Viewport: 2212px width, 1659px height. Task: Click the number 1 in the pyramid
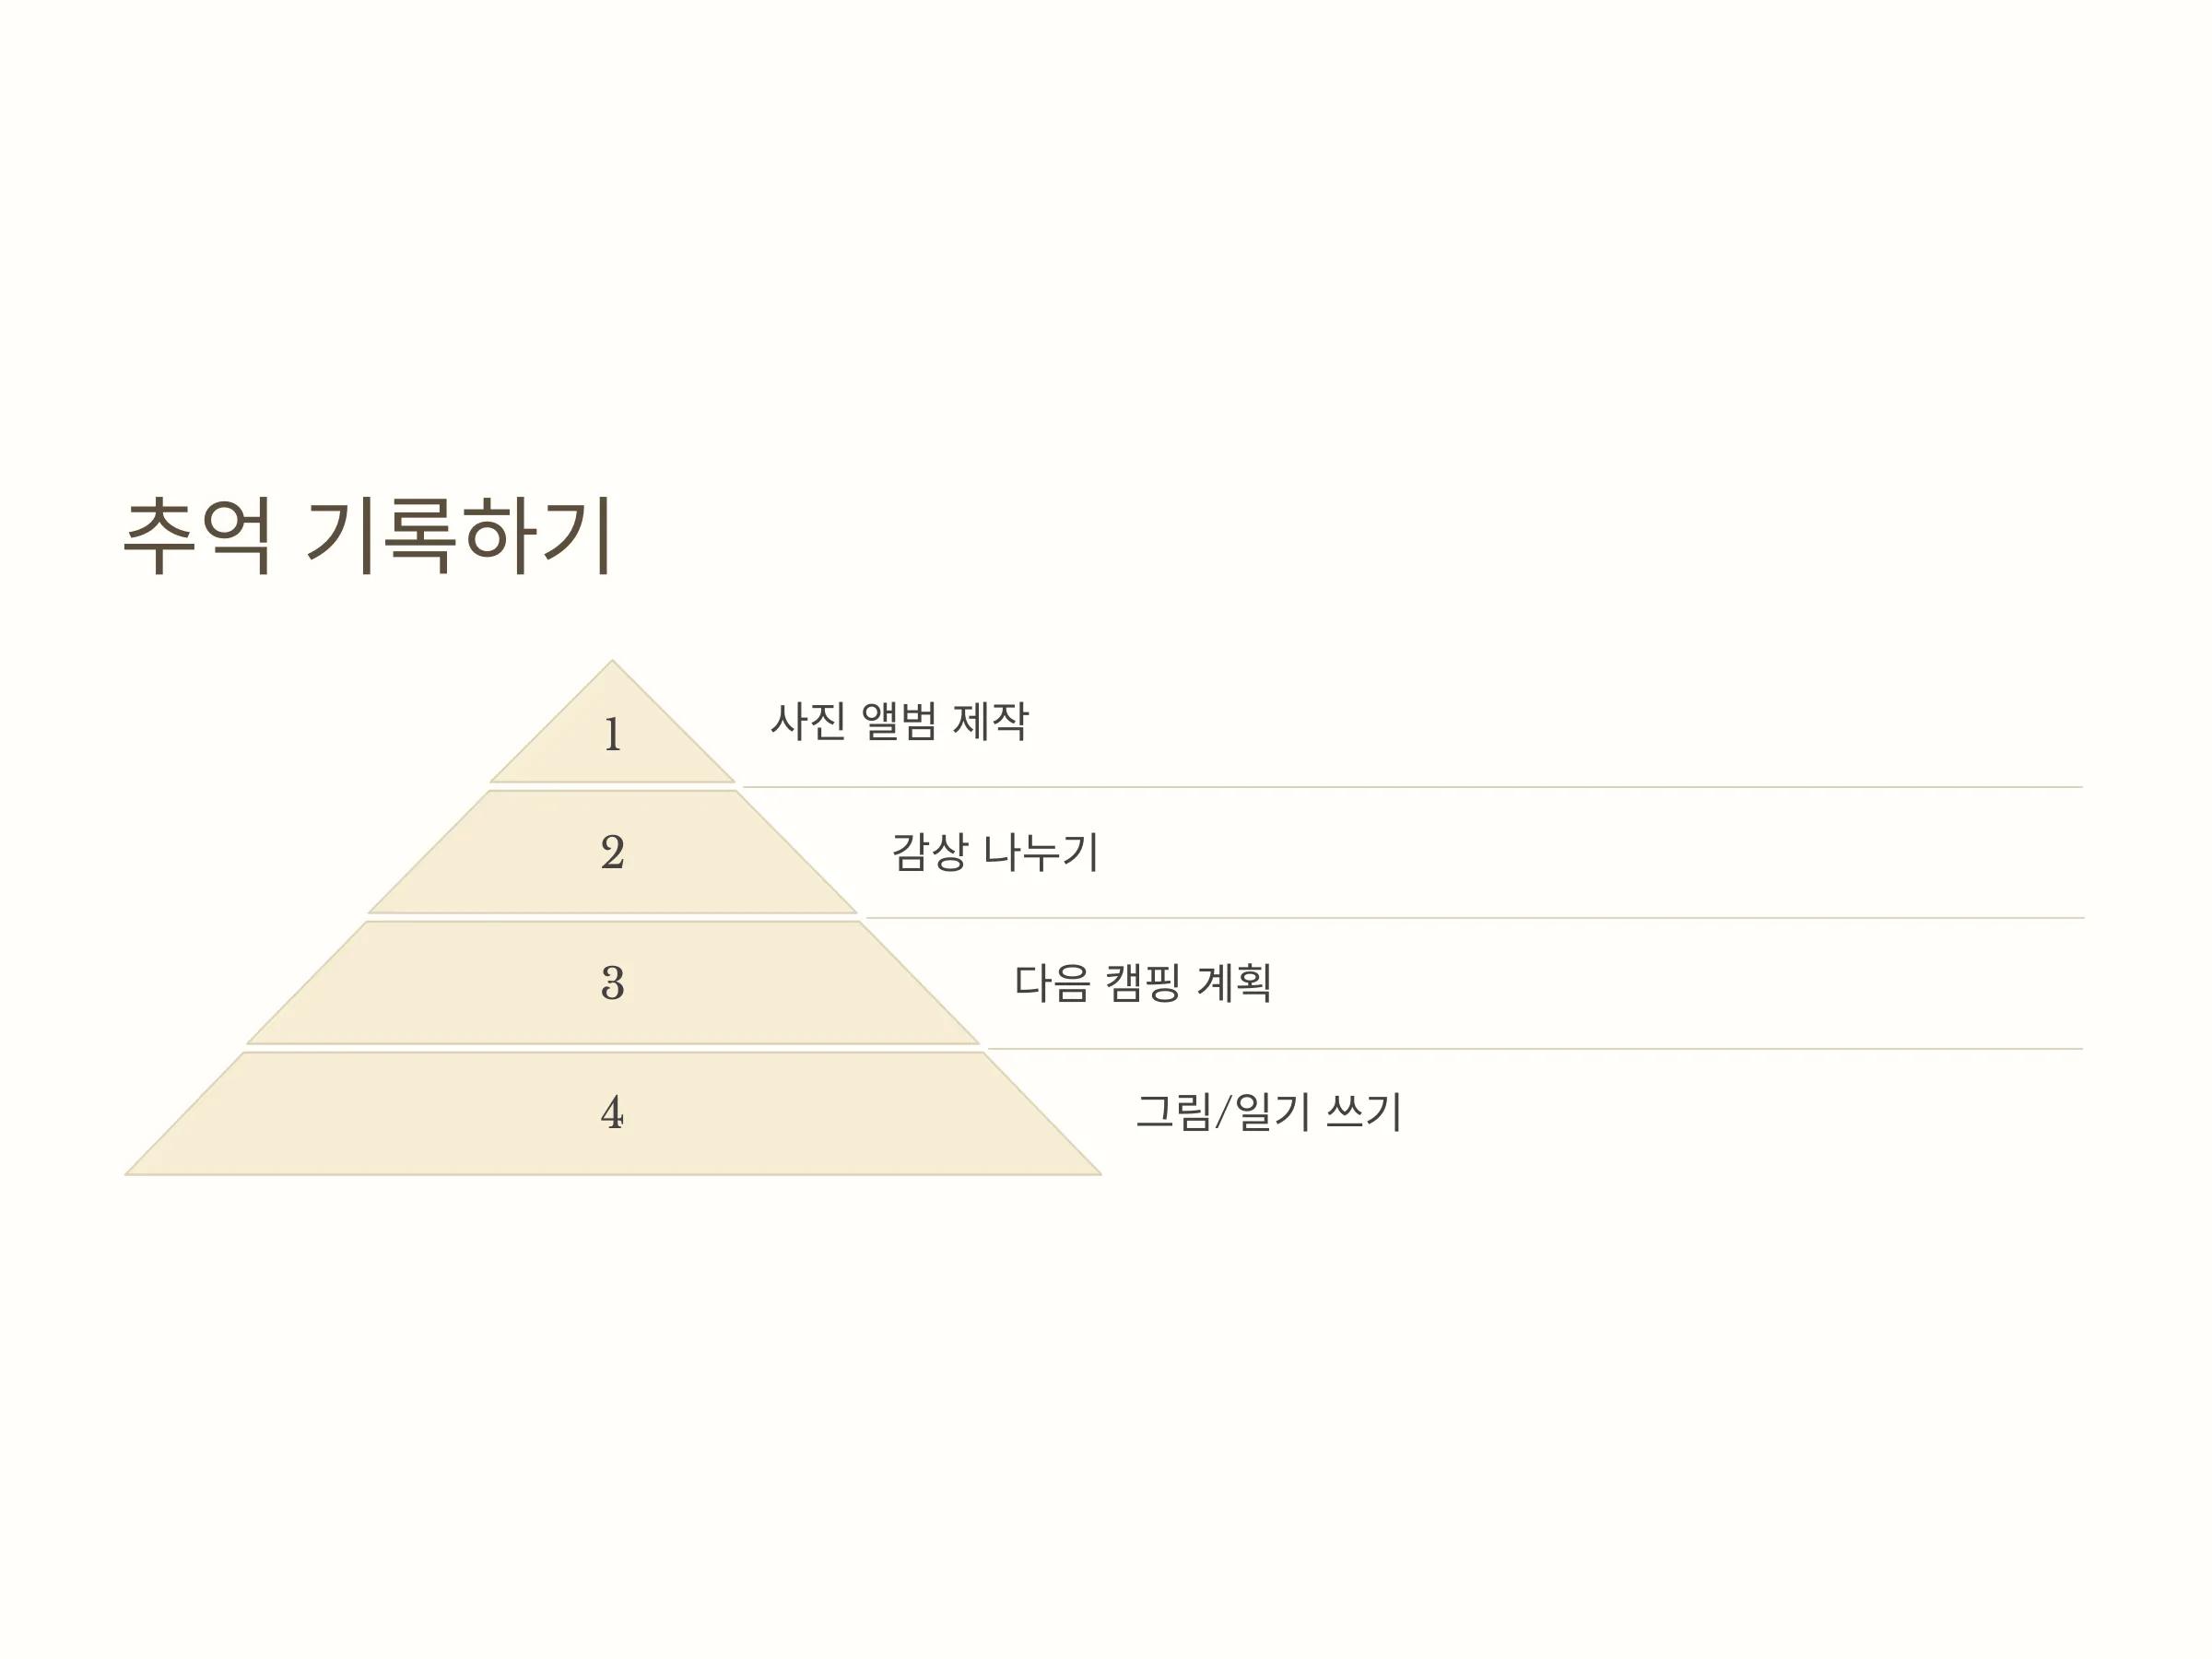pos(613,734)
